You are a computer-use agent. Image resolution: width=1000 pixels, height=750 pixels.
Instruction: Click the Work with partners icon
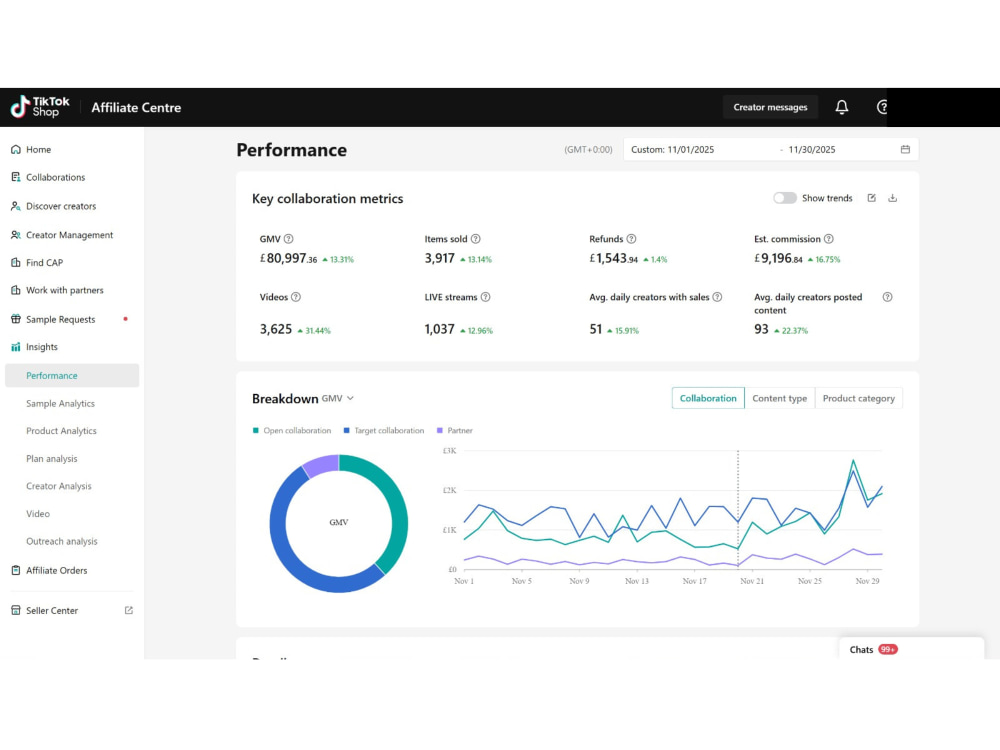pos(16,290)
